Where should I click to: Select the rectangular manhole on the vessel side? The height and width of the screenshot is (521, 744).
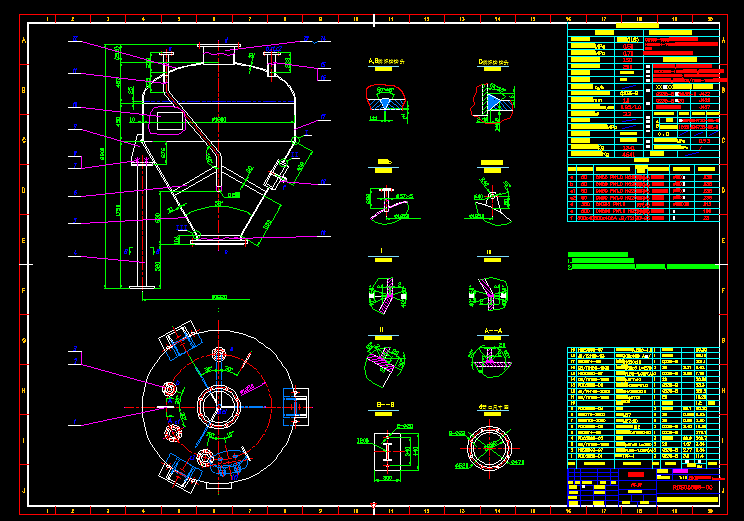point(167,121)
